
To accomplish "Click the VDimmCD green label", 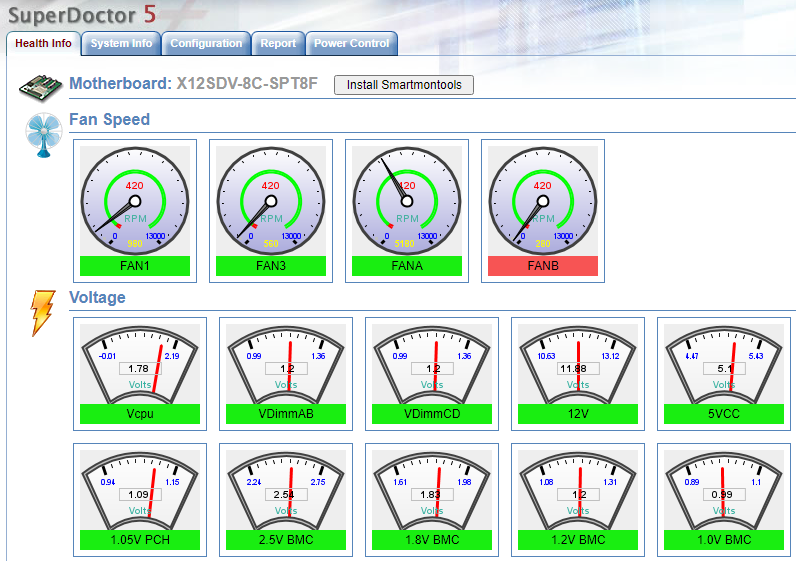I will 432,414.
